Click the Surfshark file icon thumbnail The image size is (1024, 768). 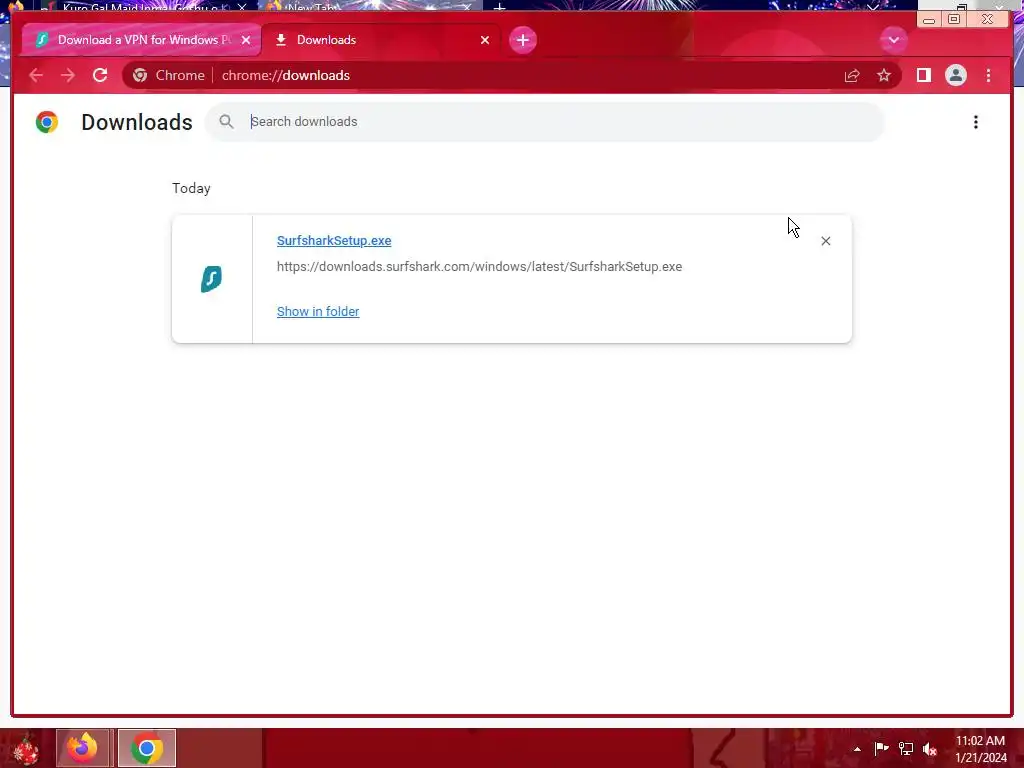211,279
